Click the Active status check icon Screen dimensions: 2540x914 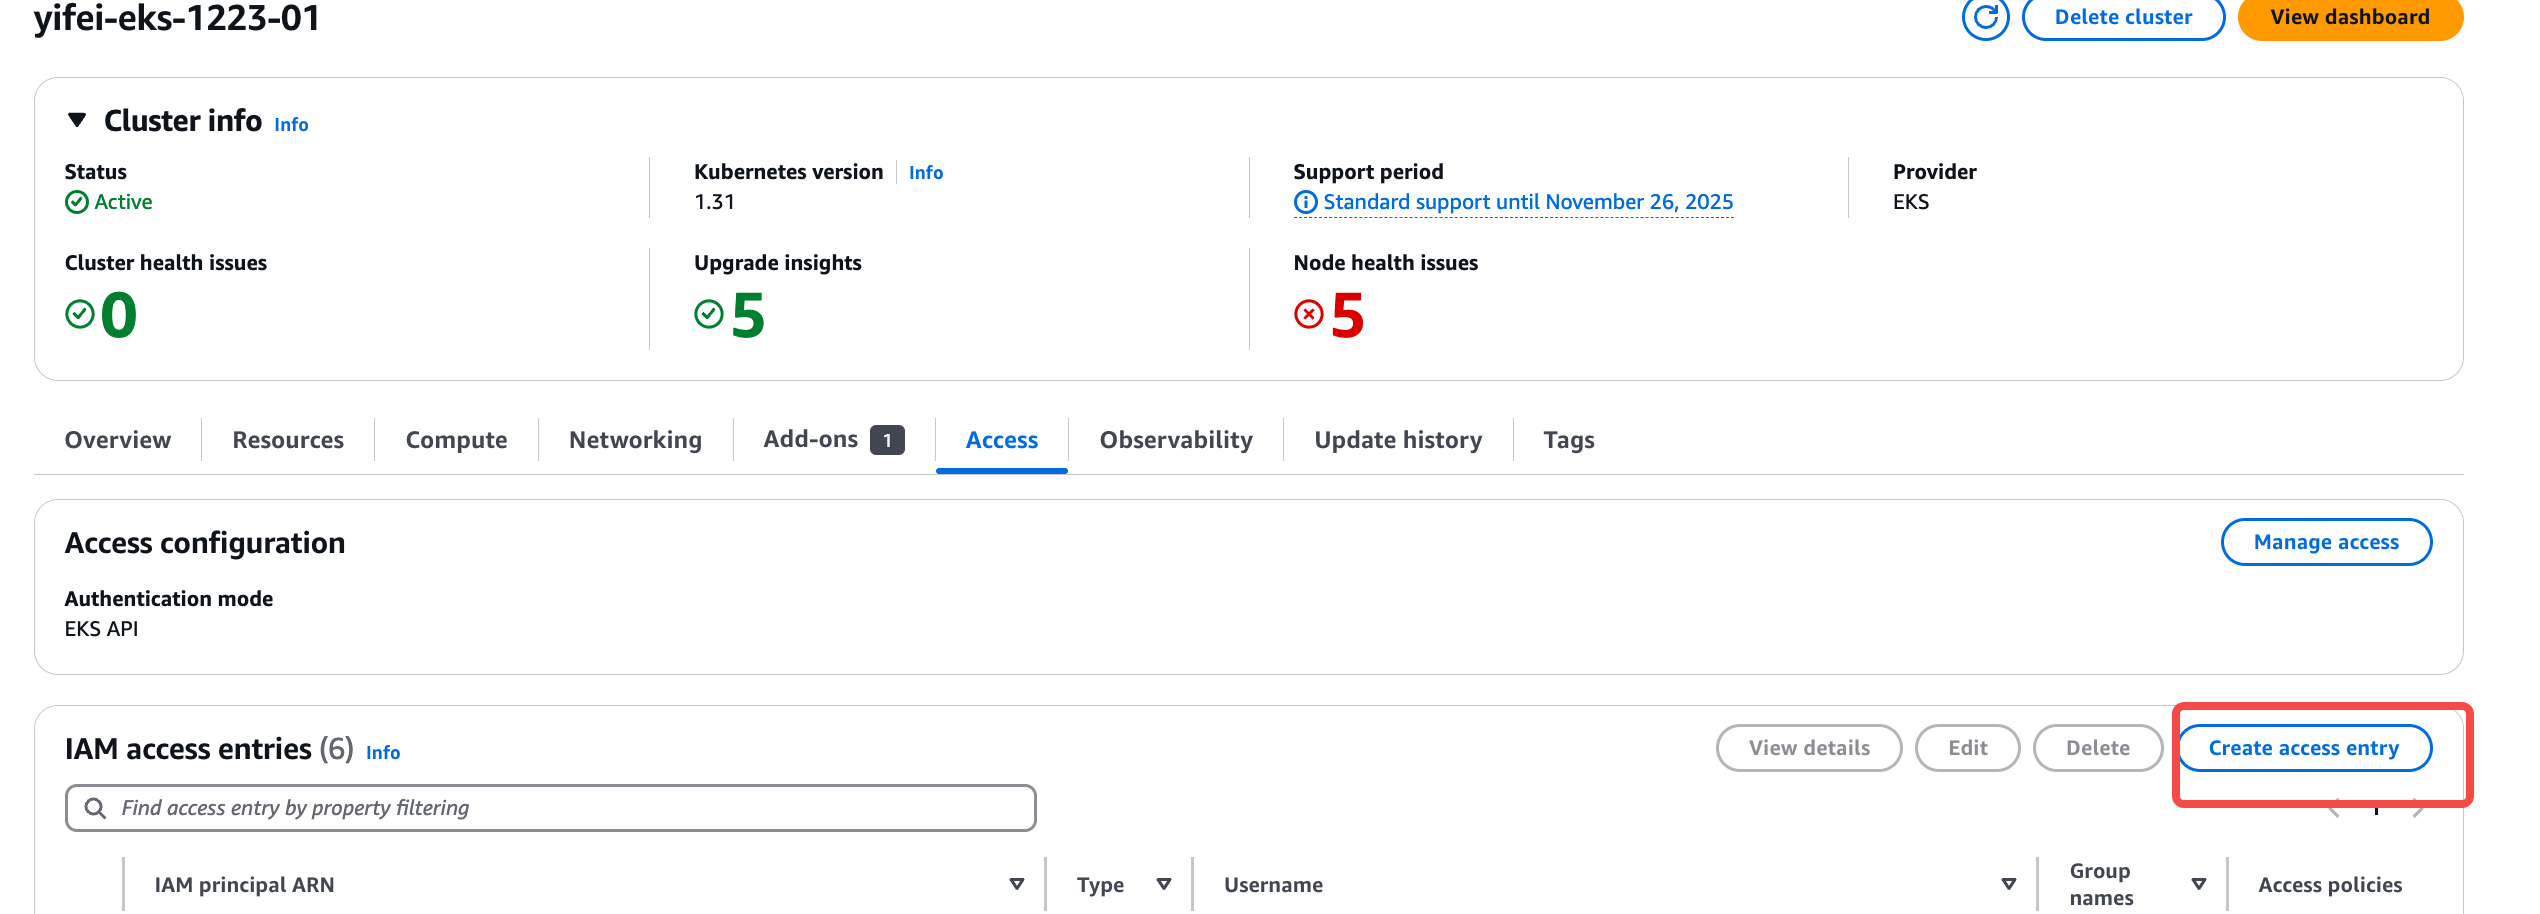click(77, 202)
